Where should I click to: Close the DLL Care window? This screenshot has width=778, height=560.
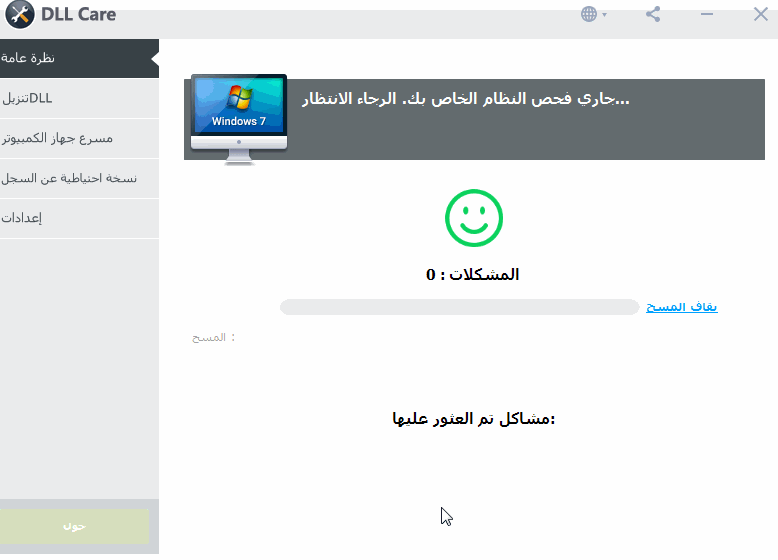coord(760,14)
